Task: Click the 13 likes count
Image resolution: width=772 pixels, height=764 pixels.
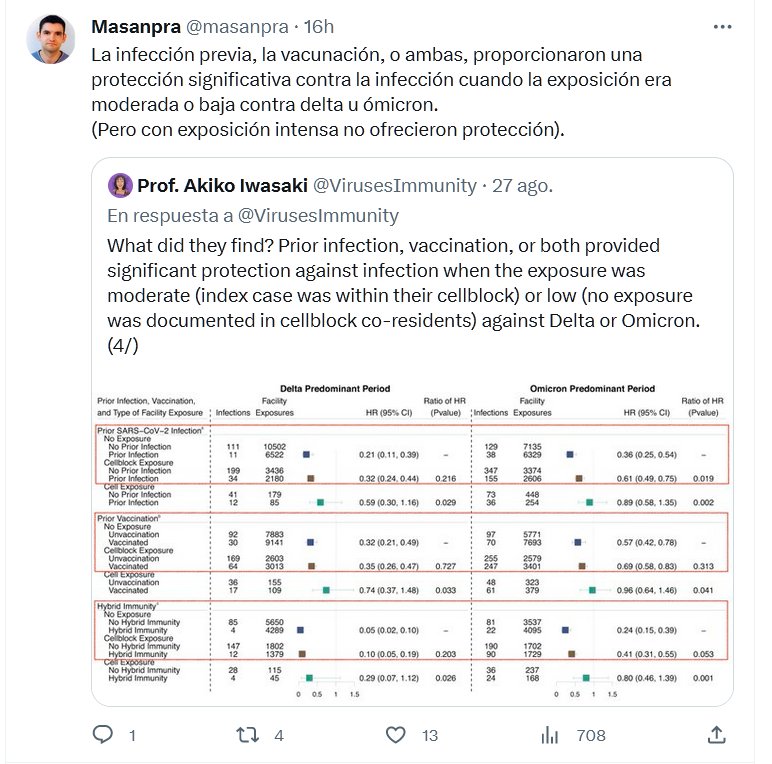Action: pyautogui.click(x=430, y=735)
